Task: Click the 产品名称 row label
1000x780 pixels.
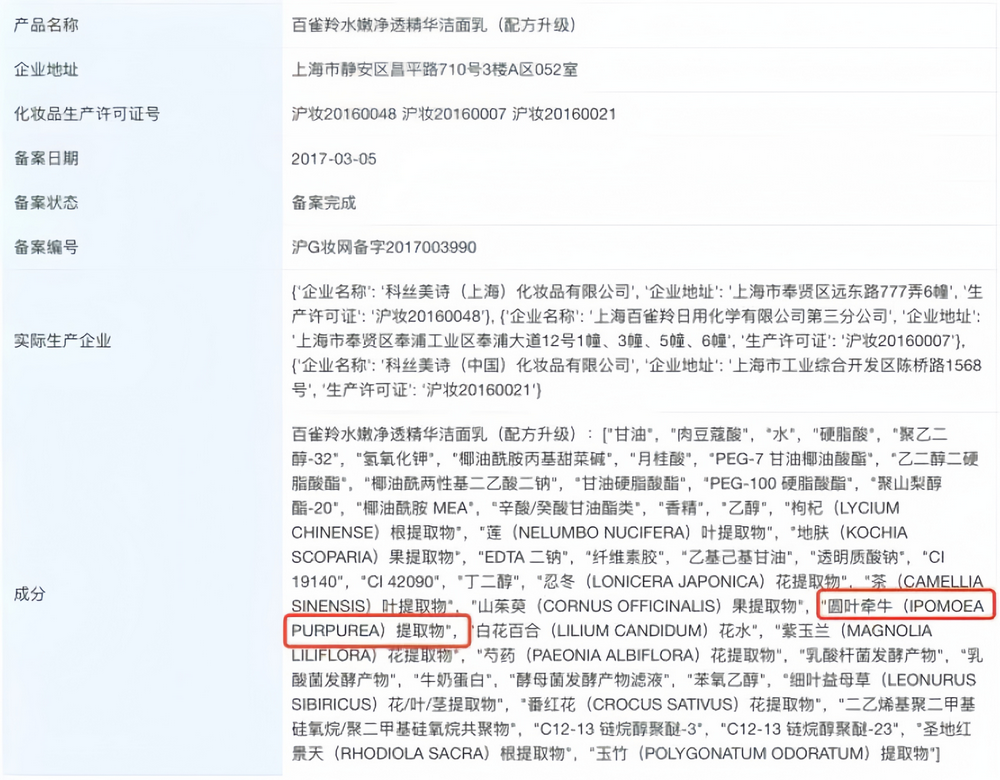Action: pos(46,25)
